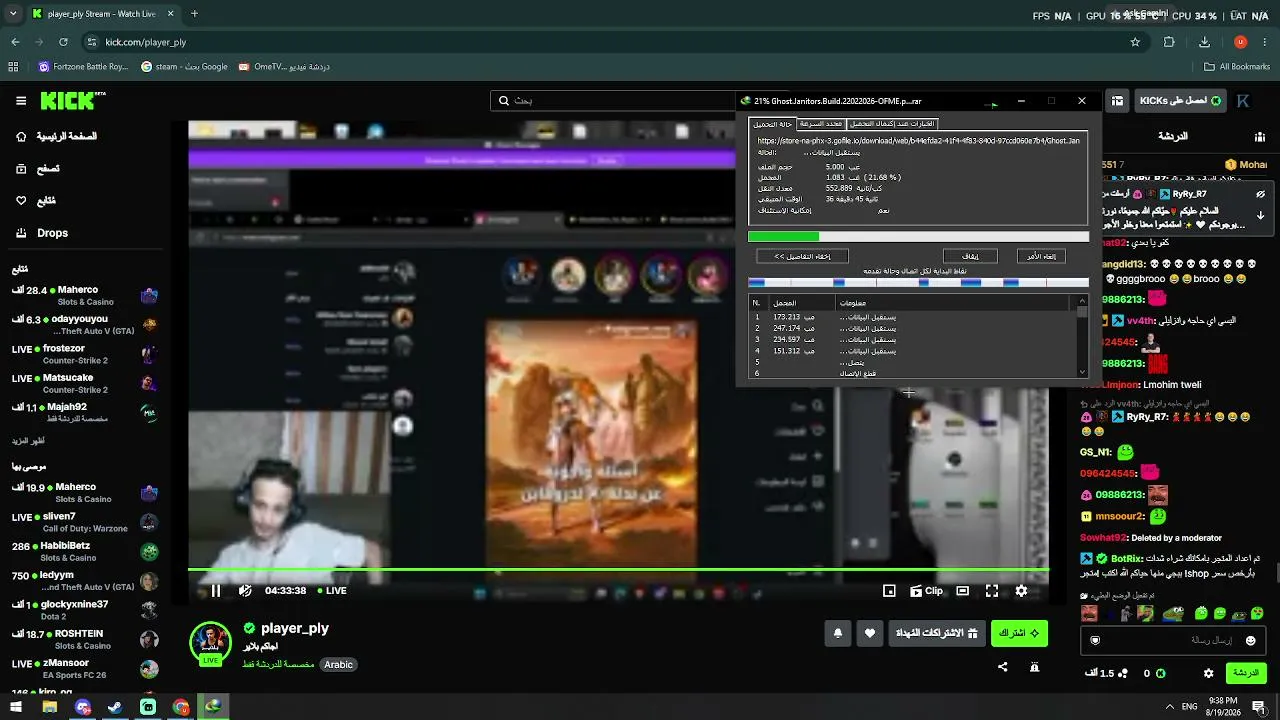Open the steam Google search bookmark

(185, 67)
